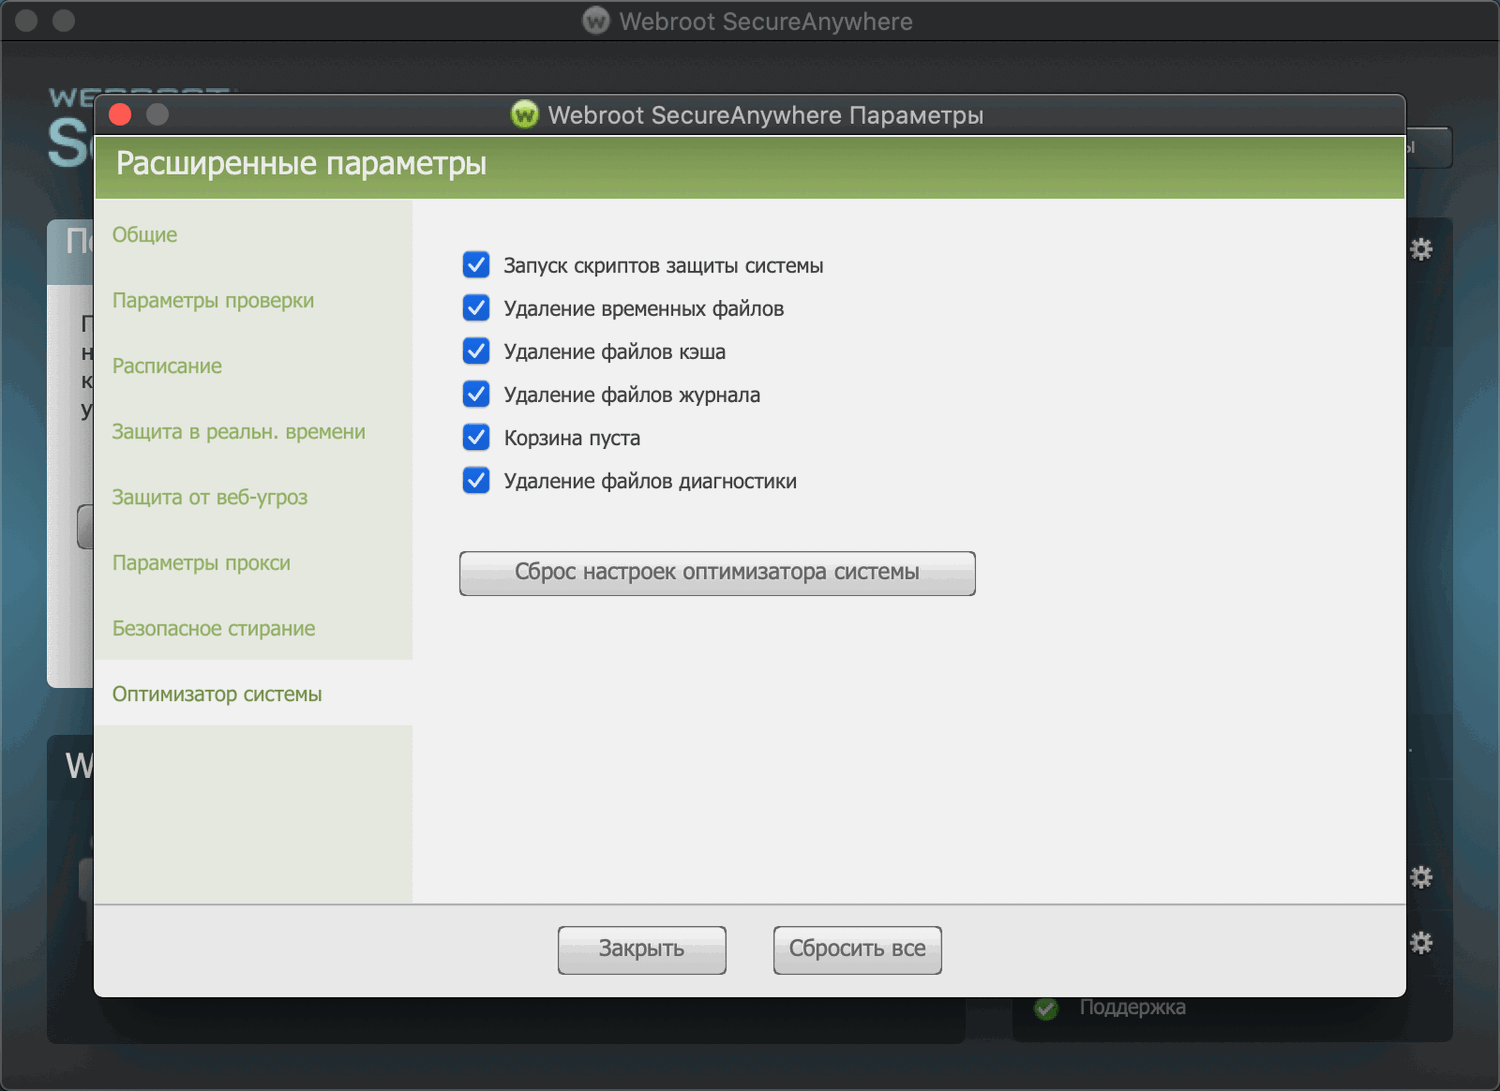Click the Закрыть button
Image resolution: width=1500 pixels, height=1091 pixels.
(x=642, y=949)
